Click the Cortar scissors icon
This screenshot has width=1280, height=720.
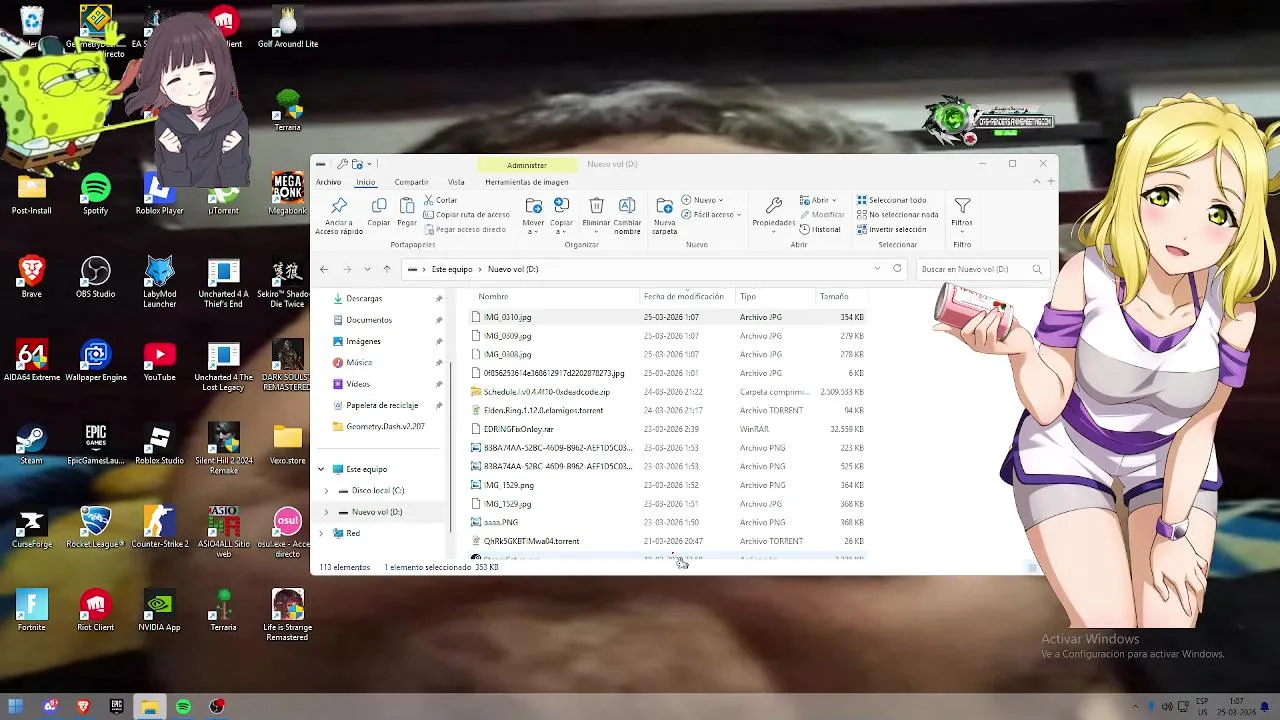coord(429,200)
